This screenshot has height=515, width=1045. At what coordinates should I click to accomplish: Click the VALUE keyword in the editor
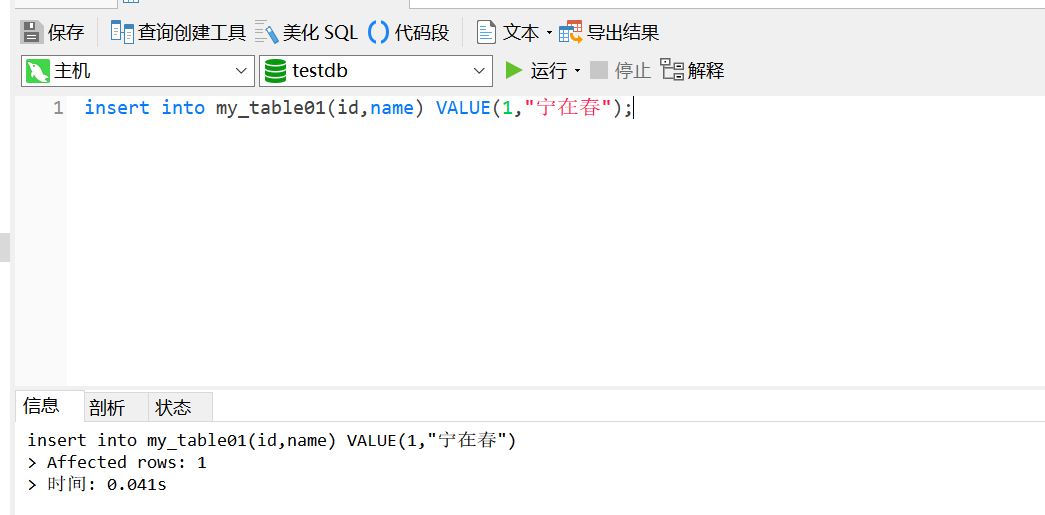coord(464,108)
